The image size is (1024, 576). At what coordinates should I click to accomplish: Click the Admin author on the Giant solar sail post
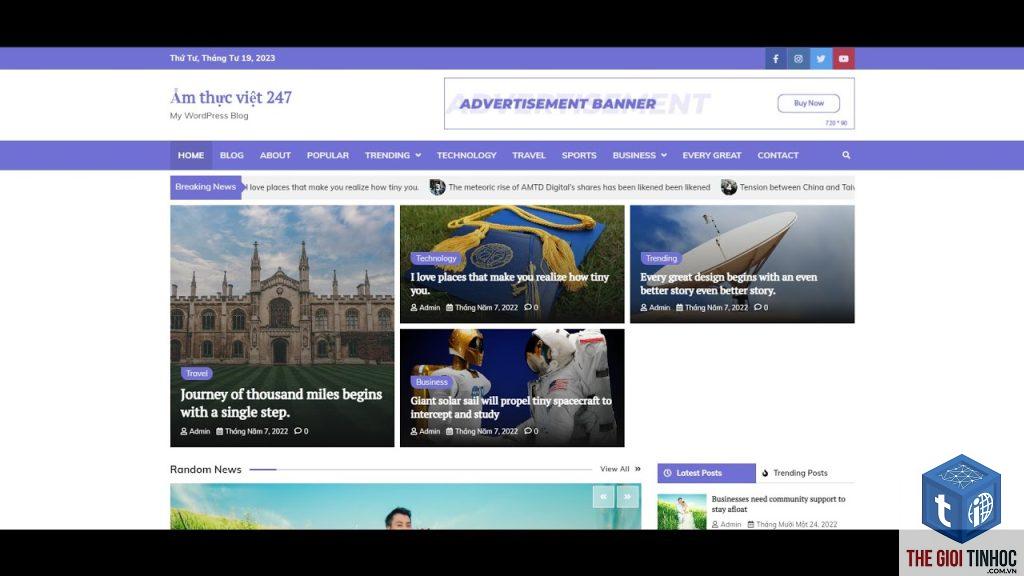(x=425, y=432)
